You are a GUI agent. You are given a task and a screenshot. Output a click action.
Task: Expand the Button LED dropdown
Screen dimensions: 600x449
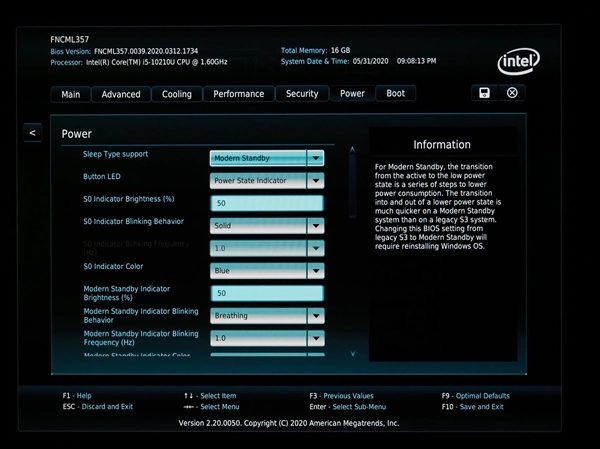tap(267, 181)
